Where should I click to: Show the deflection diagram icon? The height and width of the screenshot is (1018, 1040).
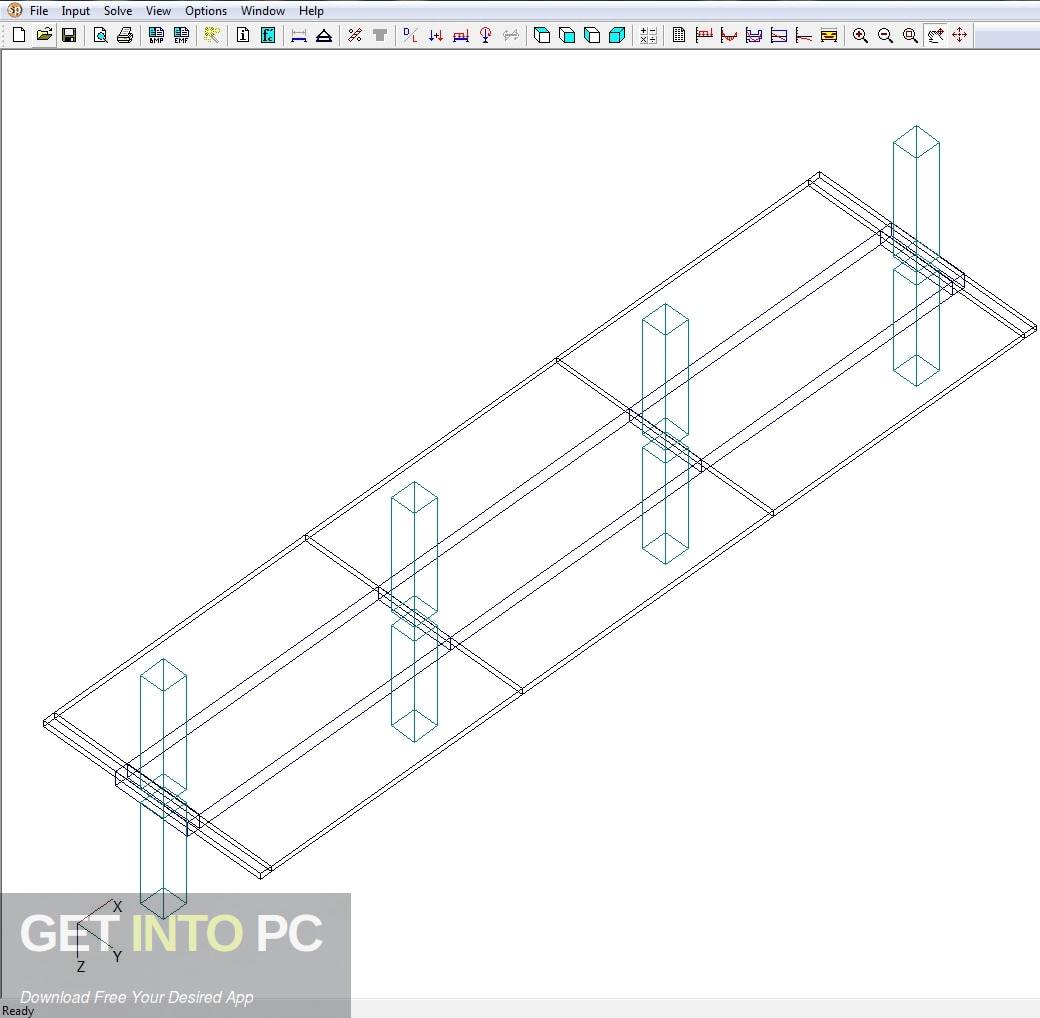pos(803,35)
